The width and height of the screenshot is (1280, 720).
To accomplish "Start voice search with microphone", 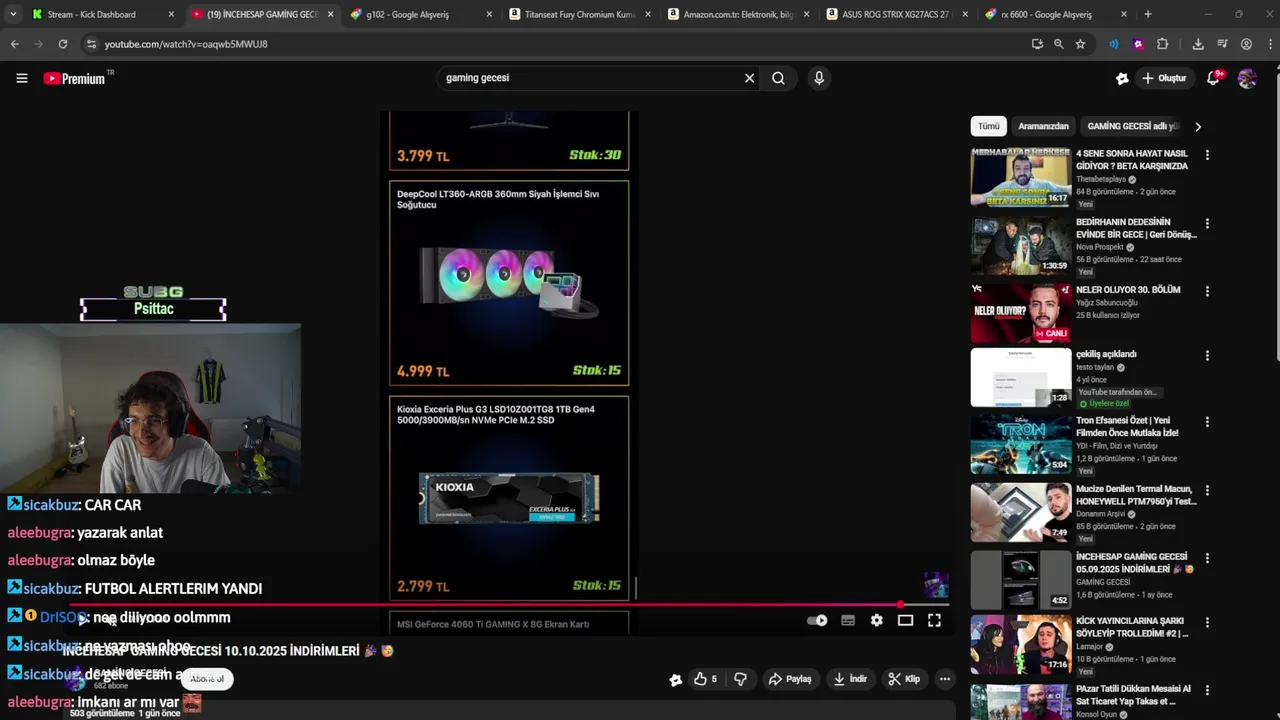I will pos(819,78).
